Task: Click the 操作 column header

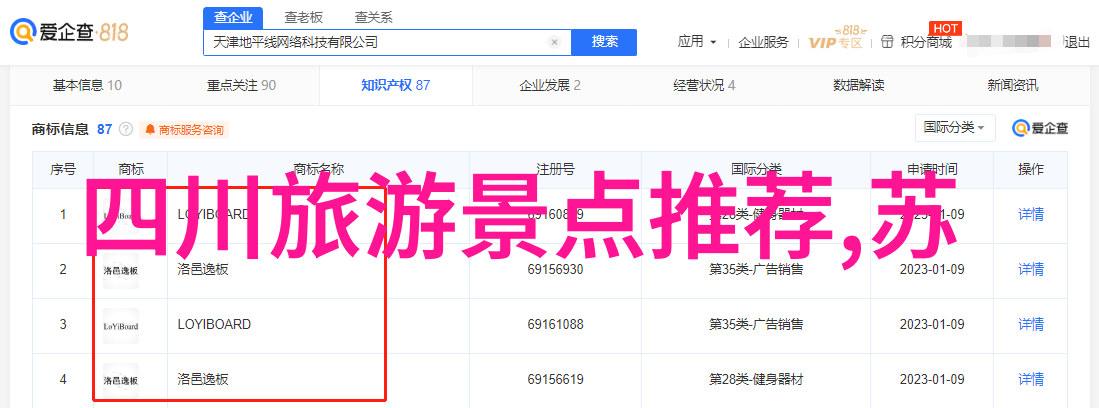Action: (x=1030, y=169)
